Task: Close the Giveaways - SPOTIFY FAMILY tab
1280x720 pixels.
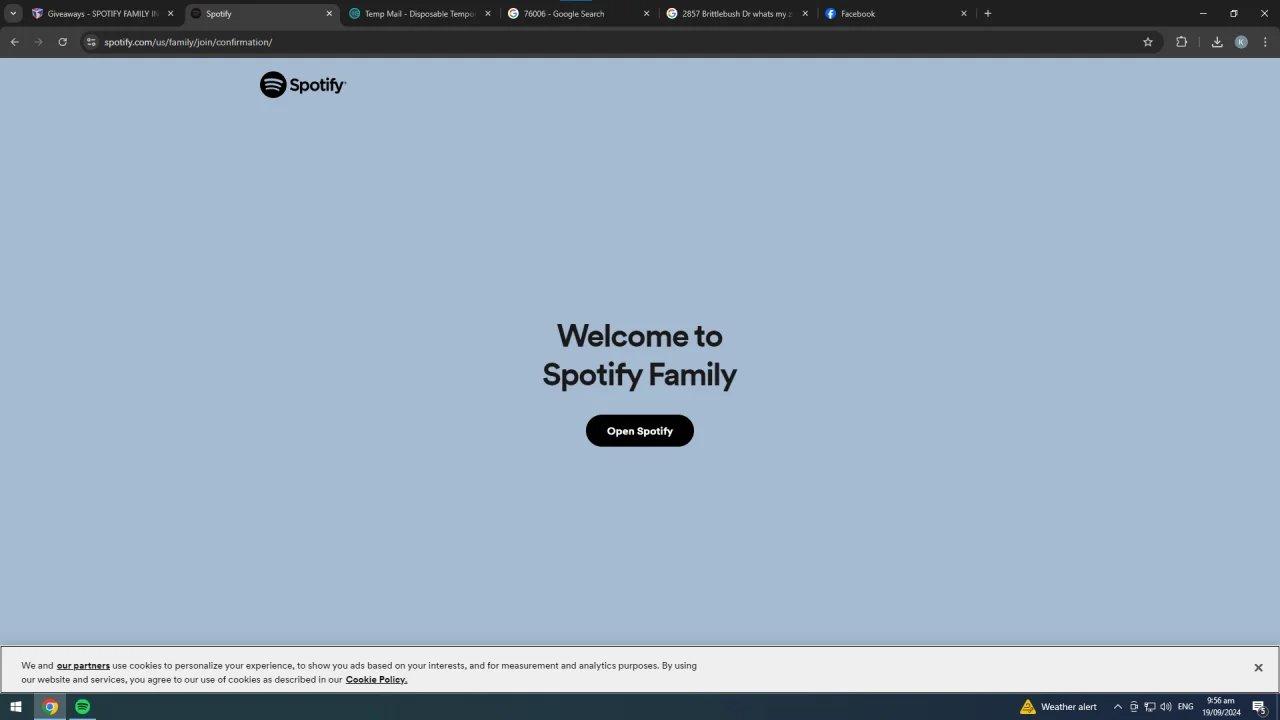Action: click(170, 14)
